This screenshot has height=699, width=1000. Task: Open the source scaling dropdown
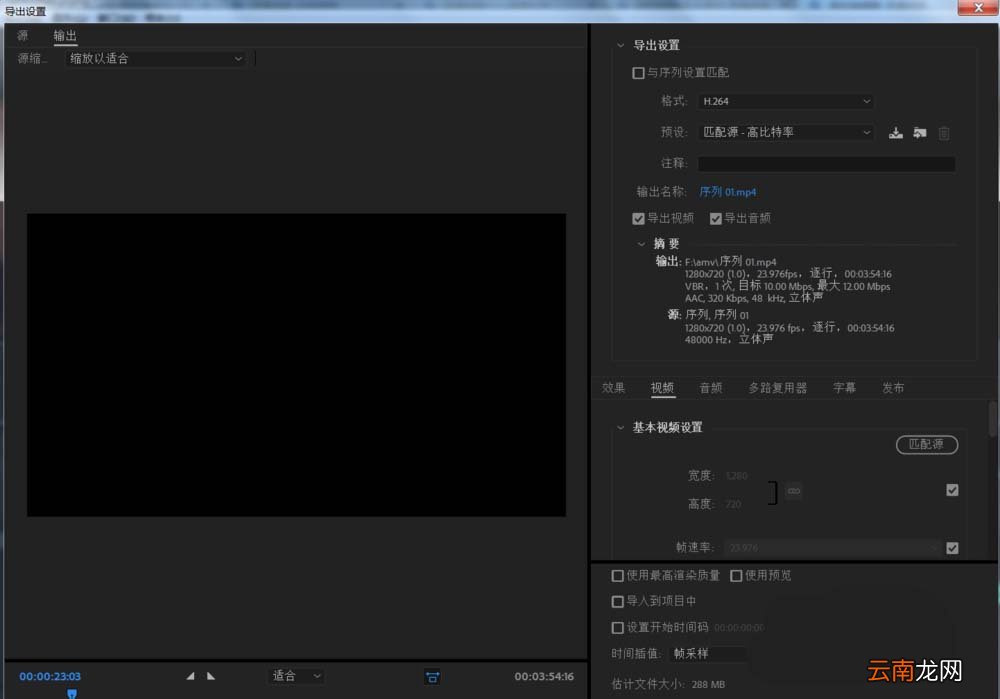coord(156,59)
